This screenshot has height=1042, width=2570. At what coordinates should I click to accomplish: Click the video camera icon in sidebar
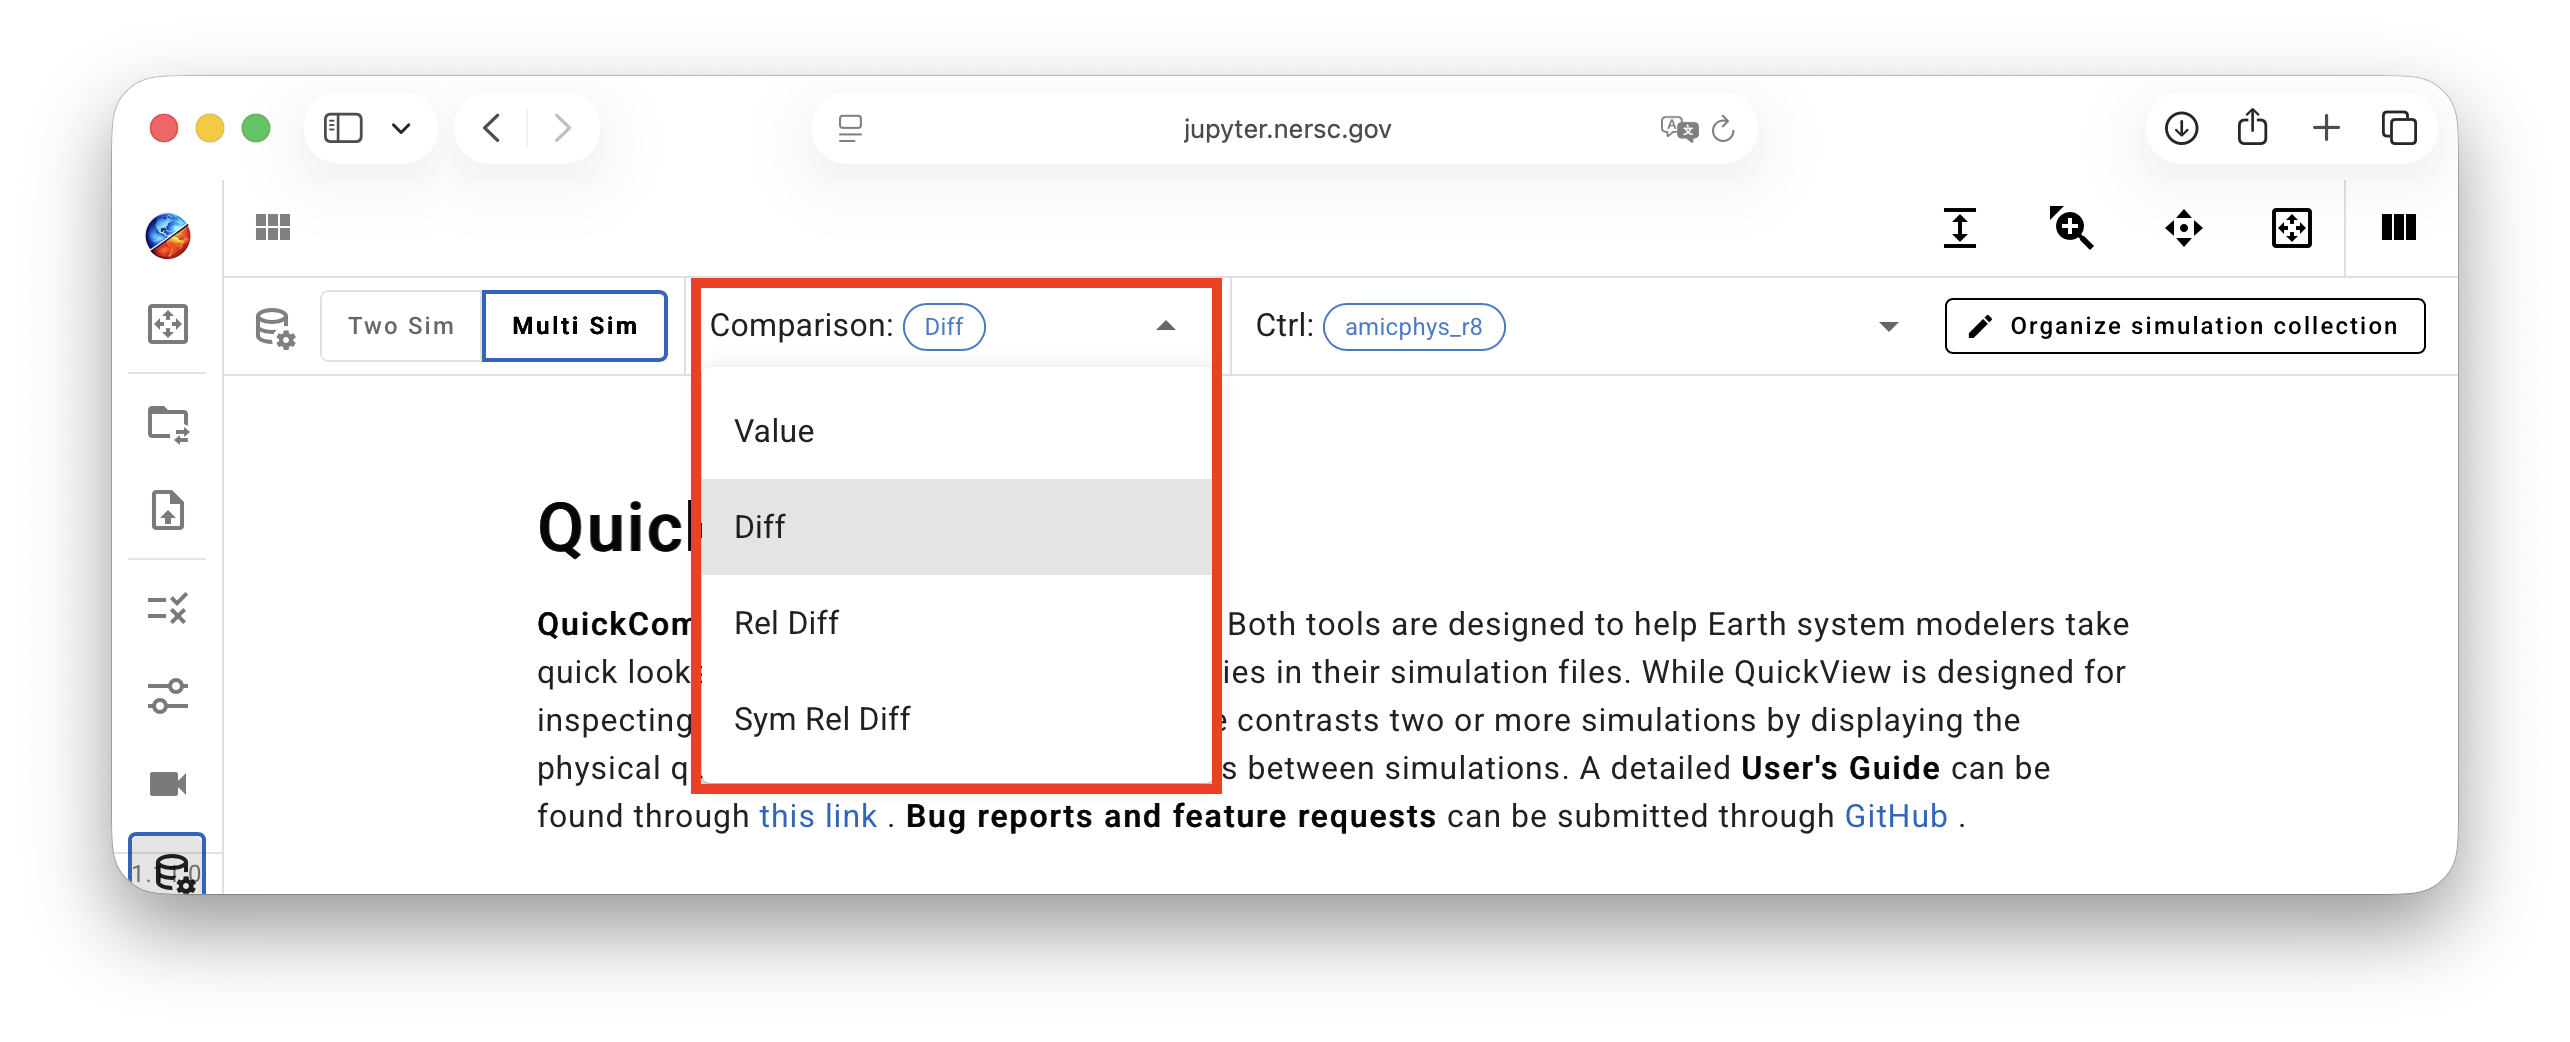[x=168, y=784]
